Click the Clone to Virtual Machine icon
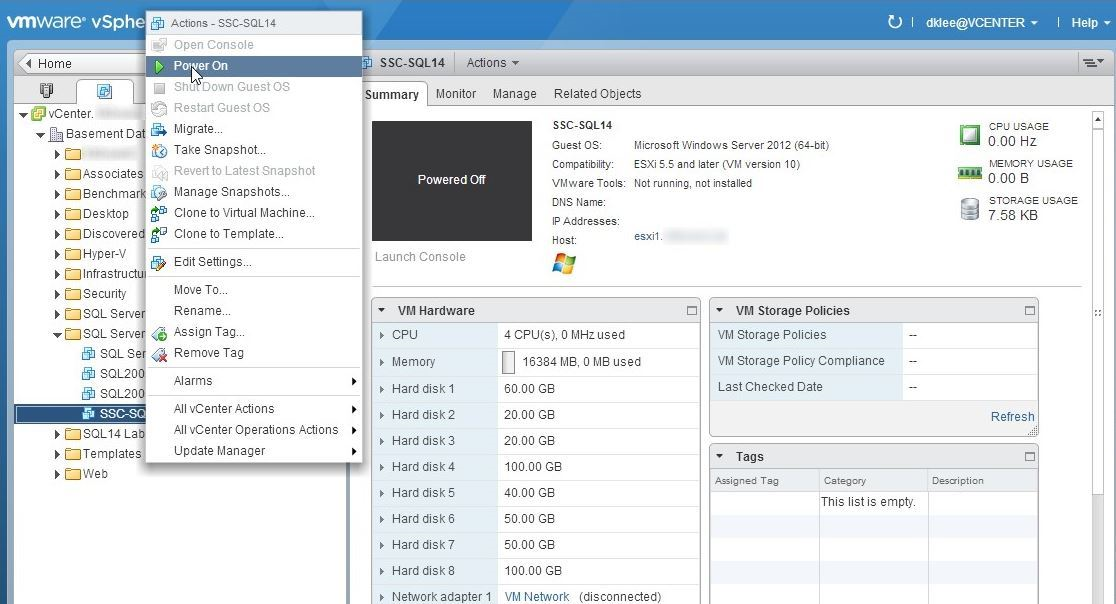 click(x=159, y=213)
